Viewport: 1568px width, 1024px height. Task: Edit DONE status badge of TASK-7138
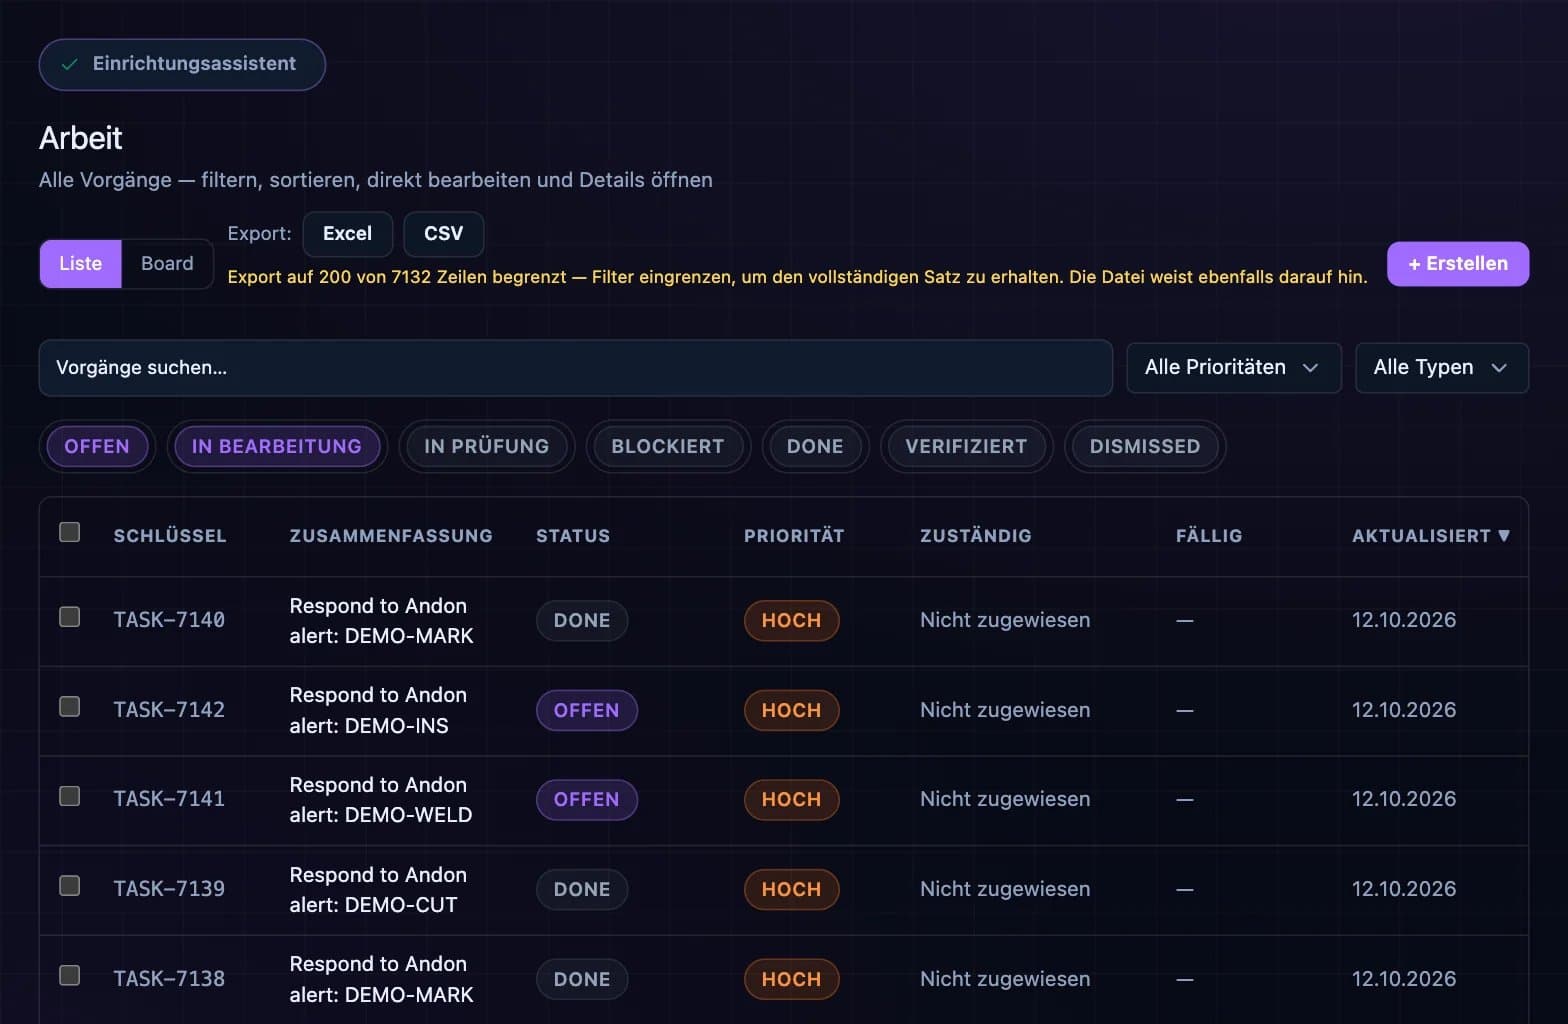coord(582,979)
